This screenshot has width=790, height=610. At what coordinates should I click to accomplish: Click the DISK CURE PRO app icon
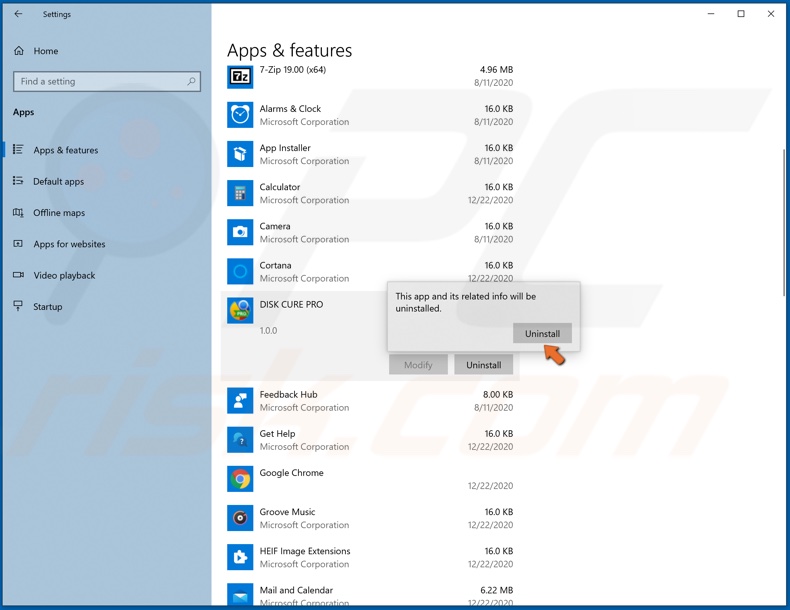[x=240, y=311]
